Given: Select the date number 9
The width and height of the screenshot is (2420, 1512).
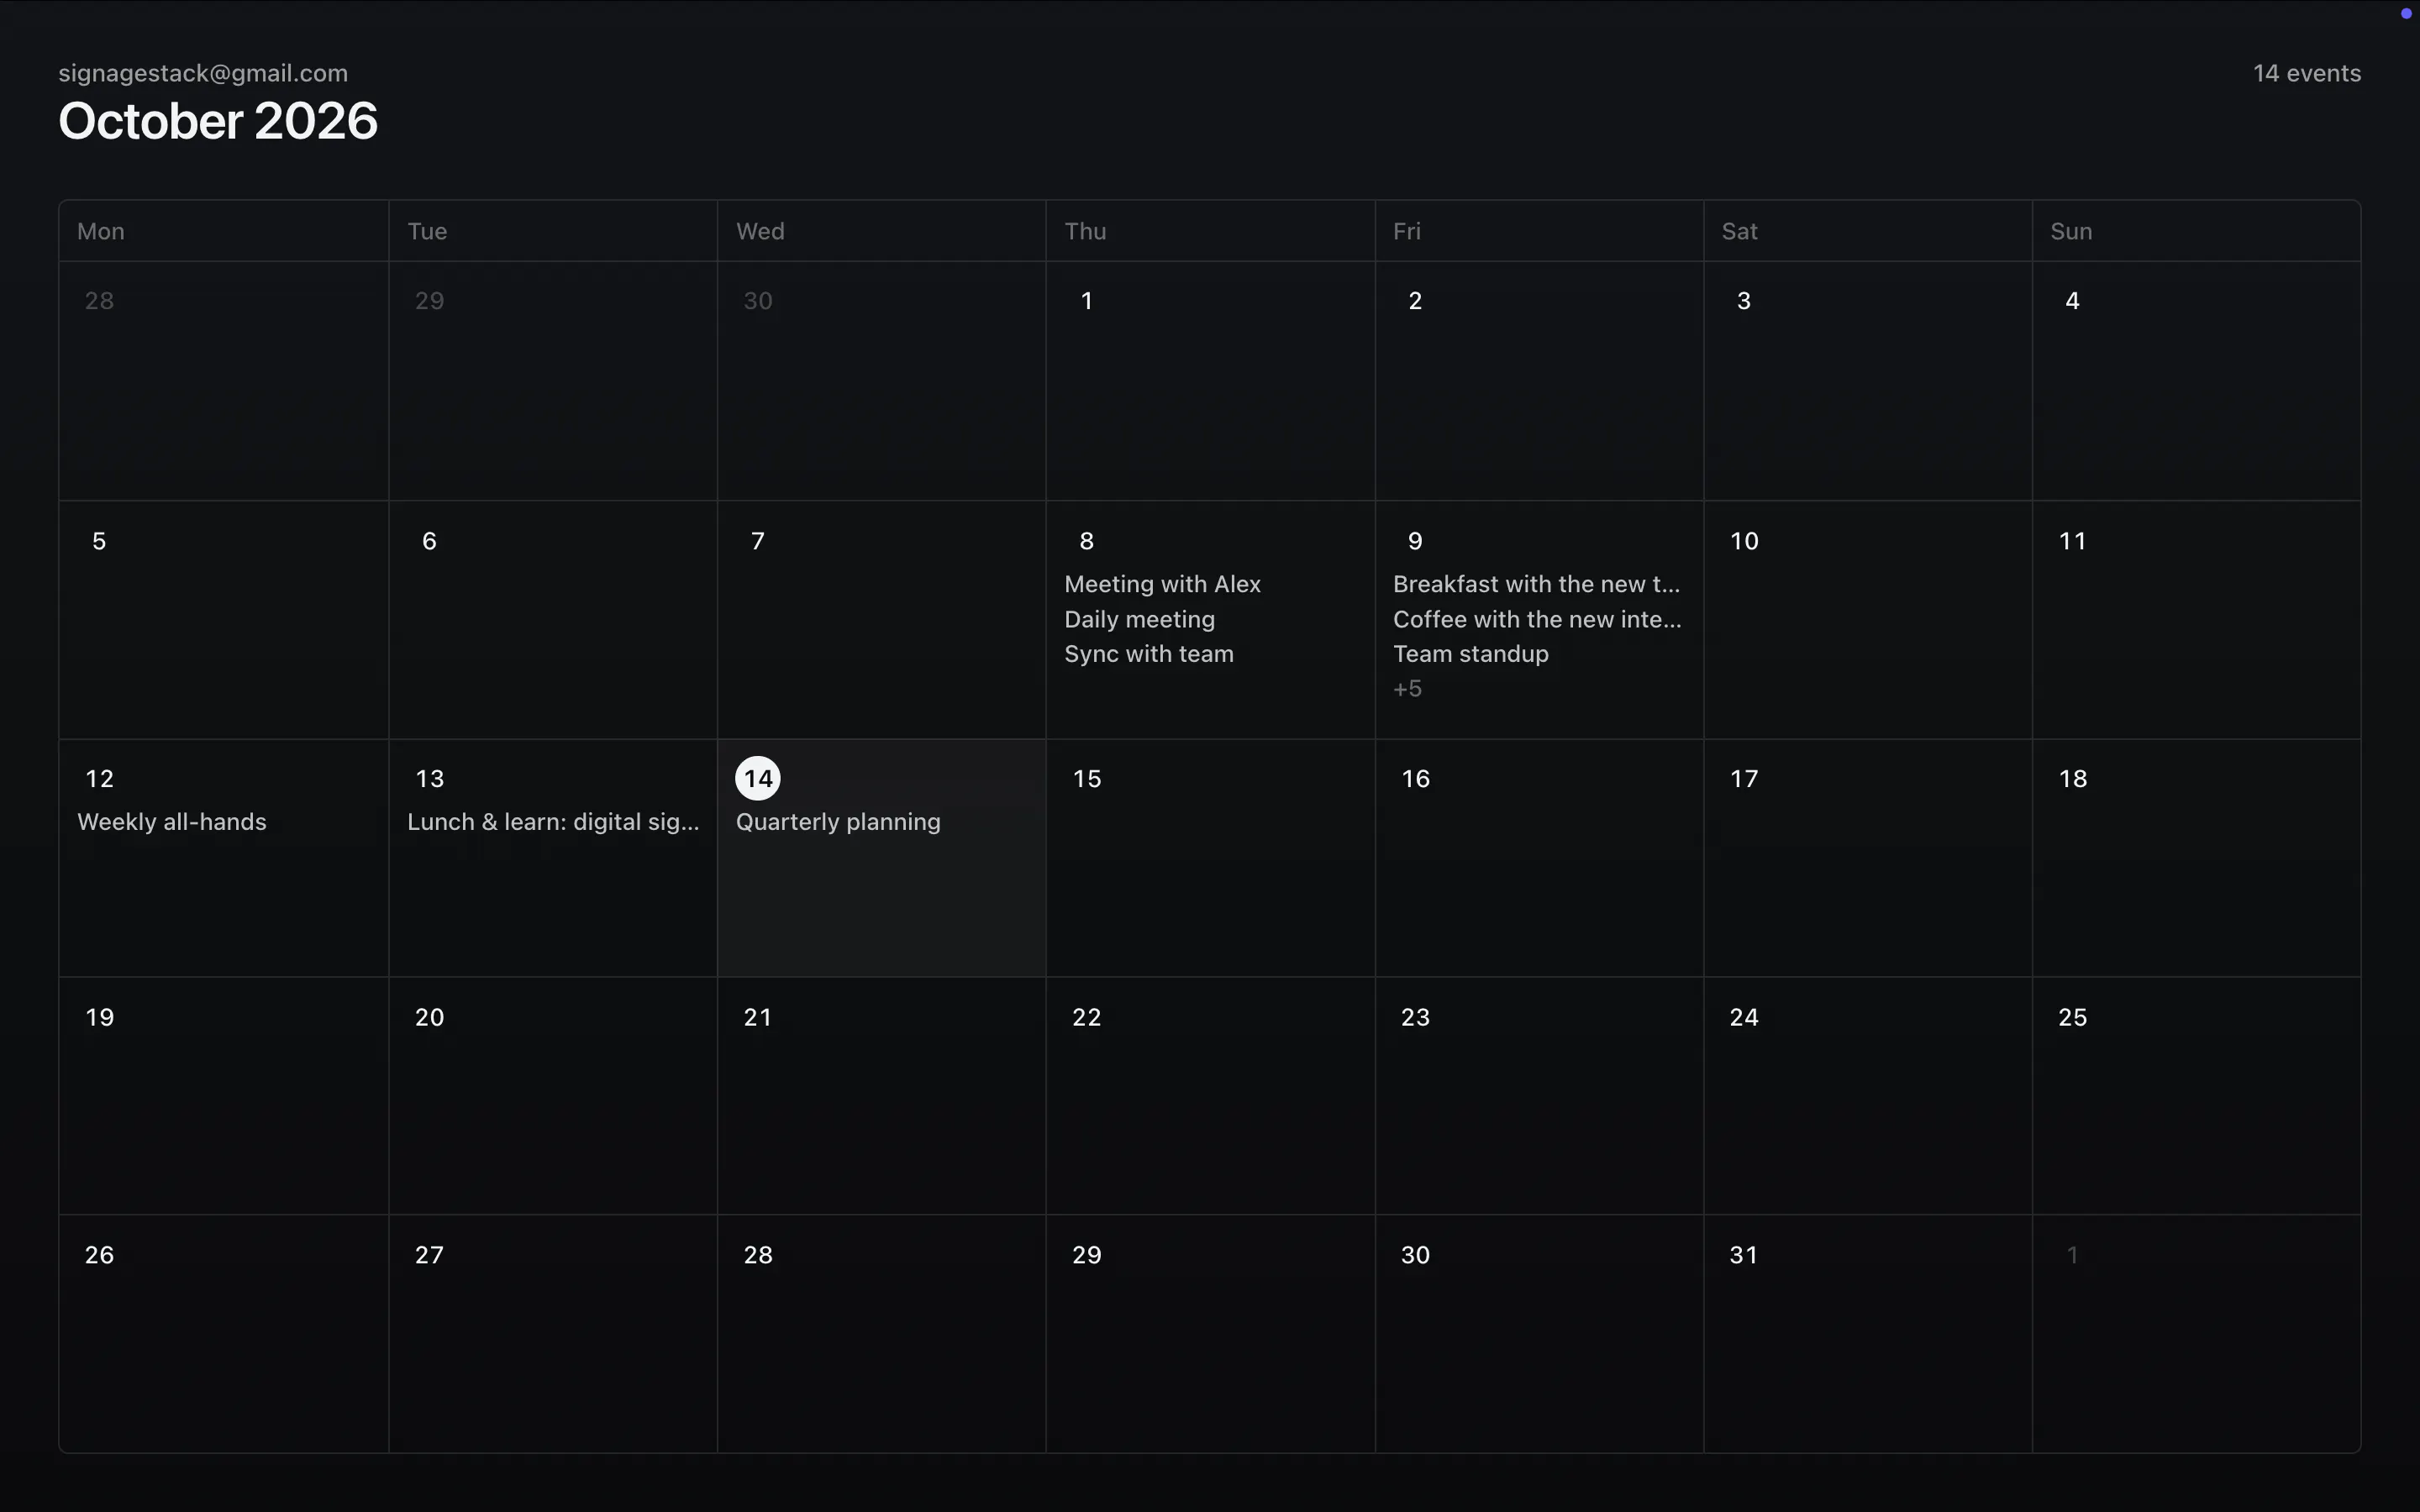Looking at the screenshot, I should click(1415, 541).
